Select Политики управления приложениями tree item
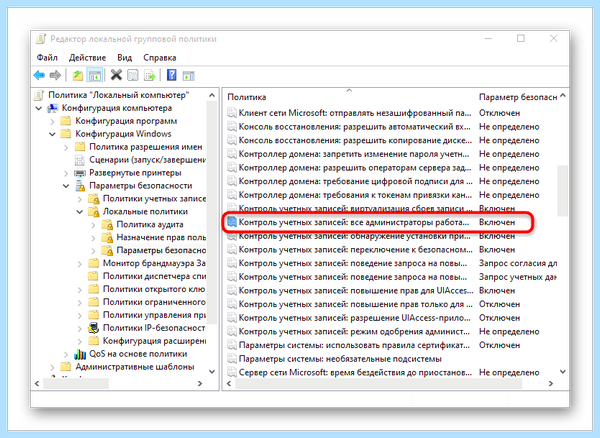Screen dimensions: 600x438 [x=154, y=315]
